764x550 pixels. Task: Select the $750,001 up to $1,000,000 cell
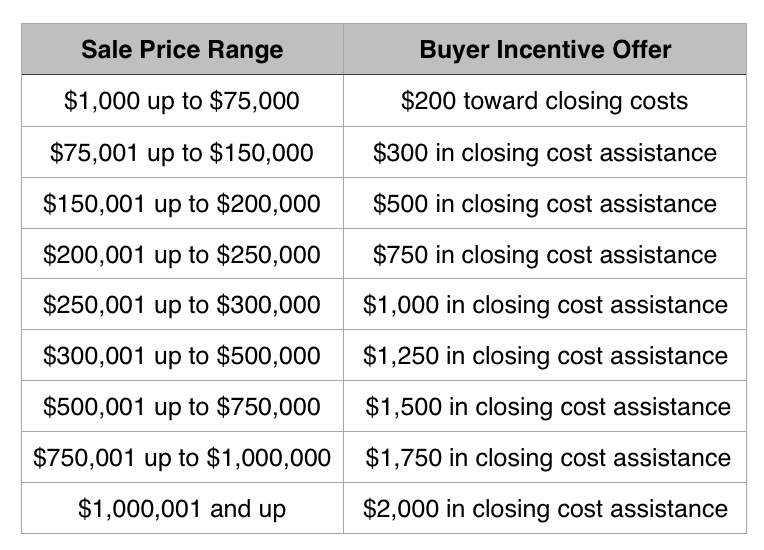coord(182,457)
